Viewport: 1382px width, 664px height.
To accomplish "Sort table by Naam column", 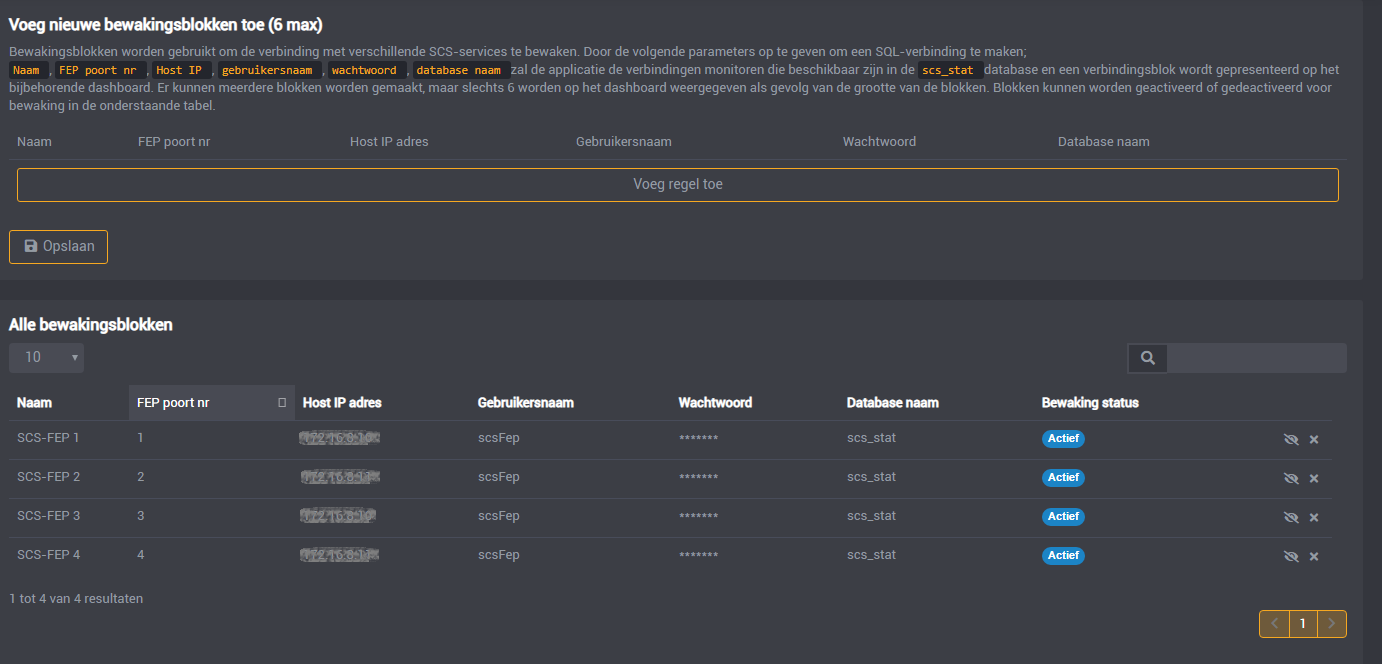I will tap(35, 403).
